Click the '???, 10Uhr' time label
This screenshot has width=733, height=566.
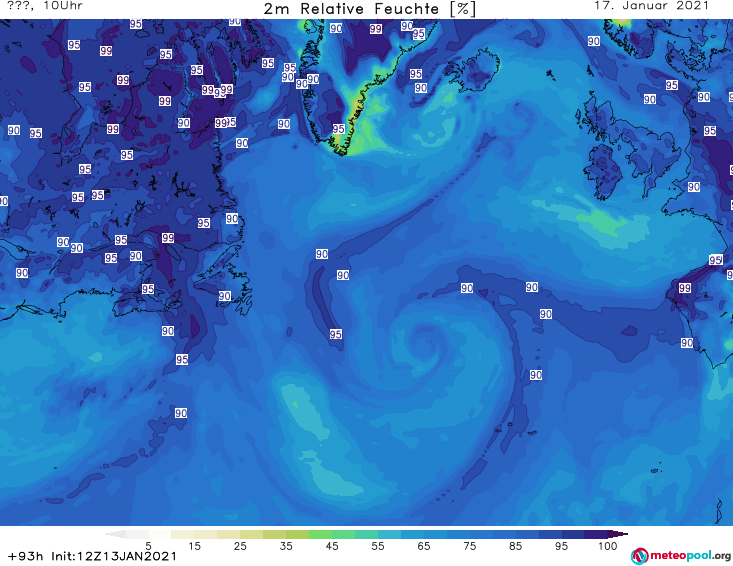[x=45, y=6]
